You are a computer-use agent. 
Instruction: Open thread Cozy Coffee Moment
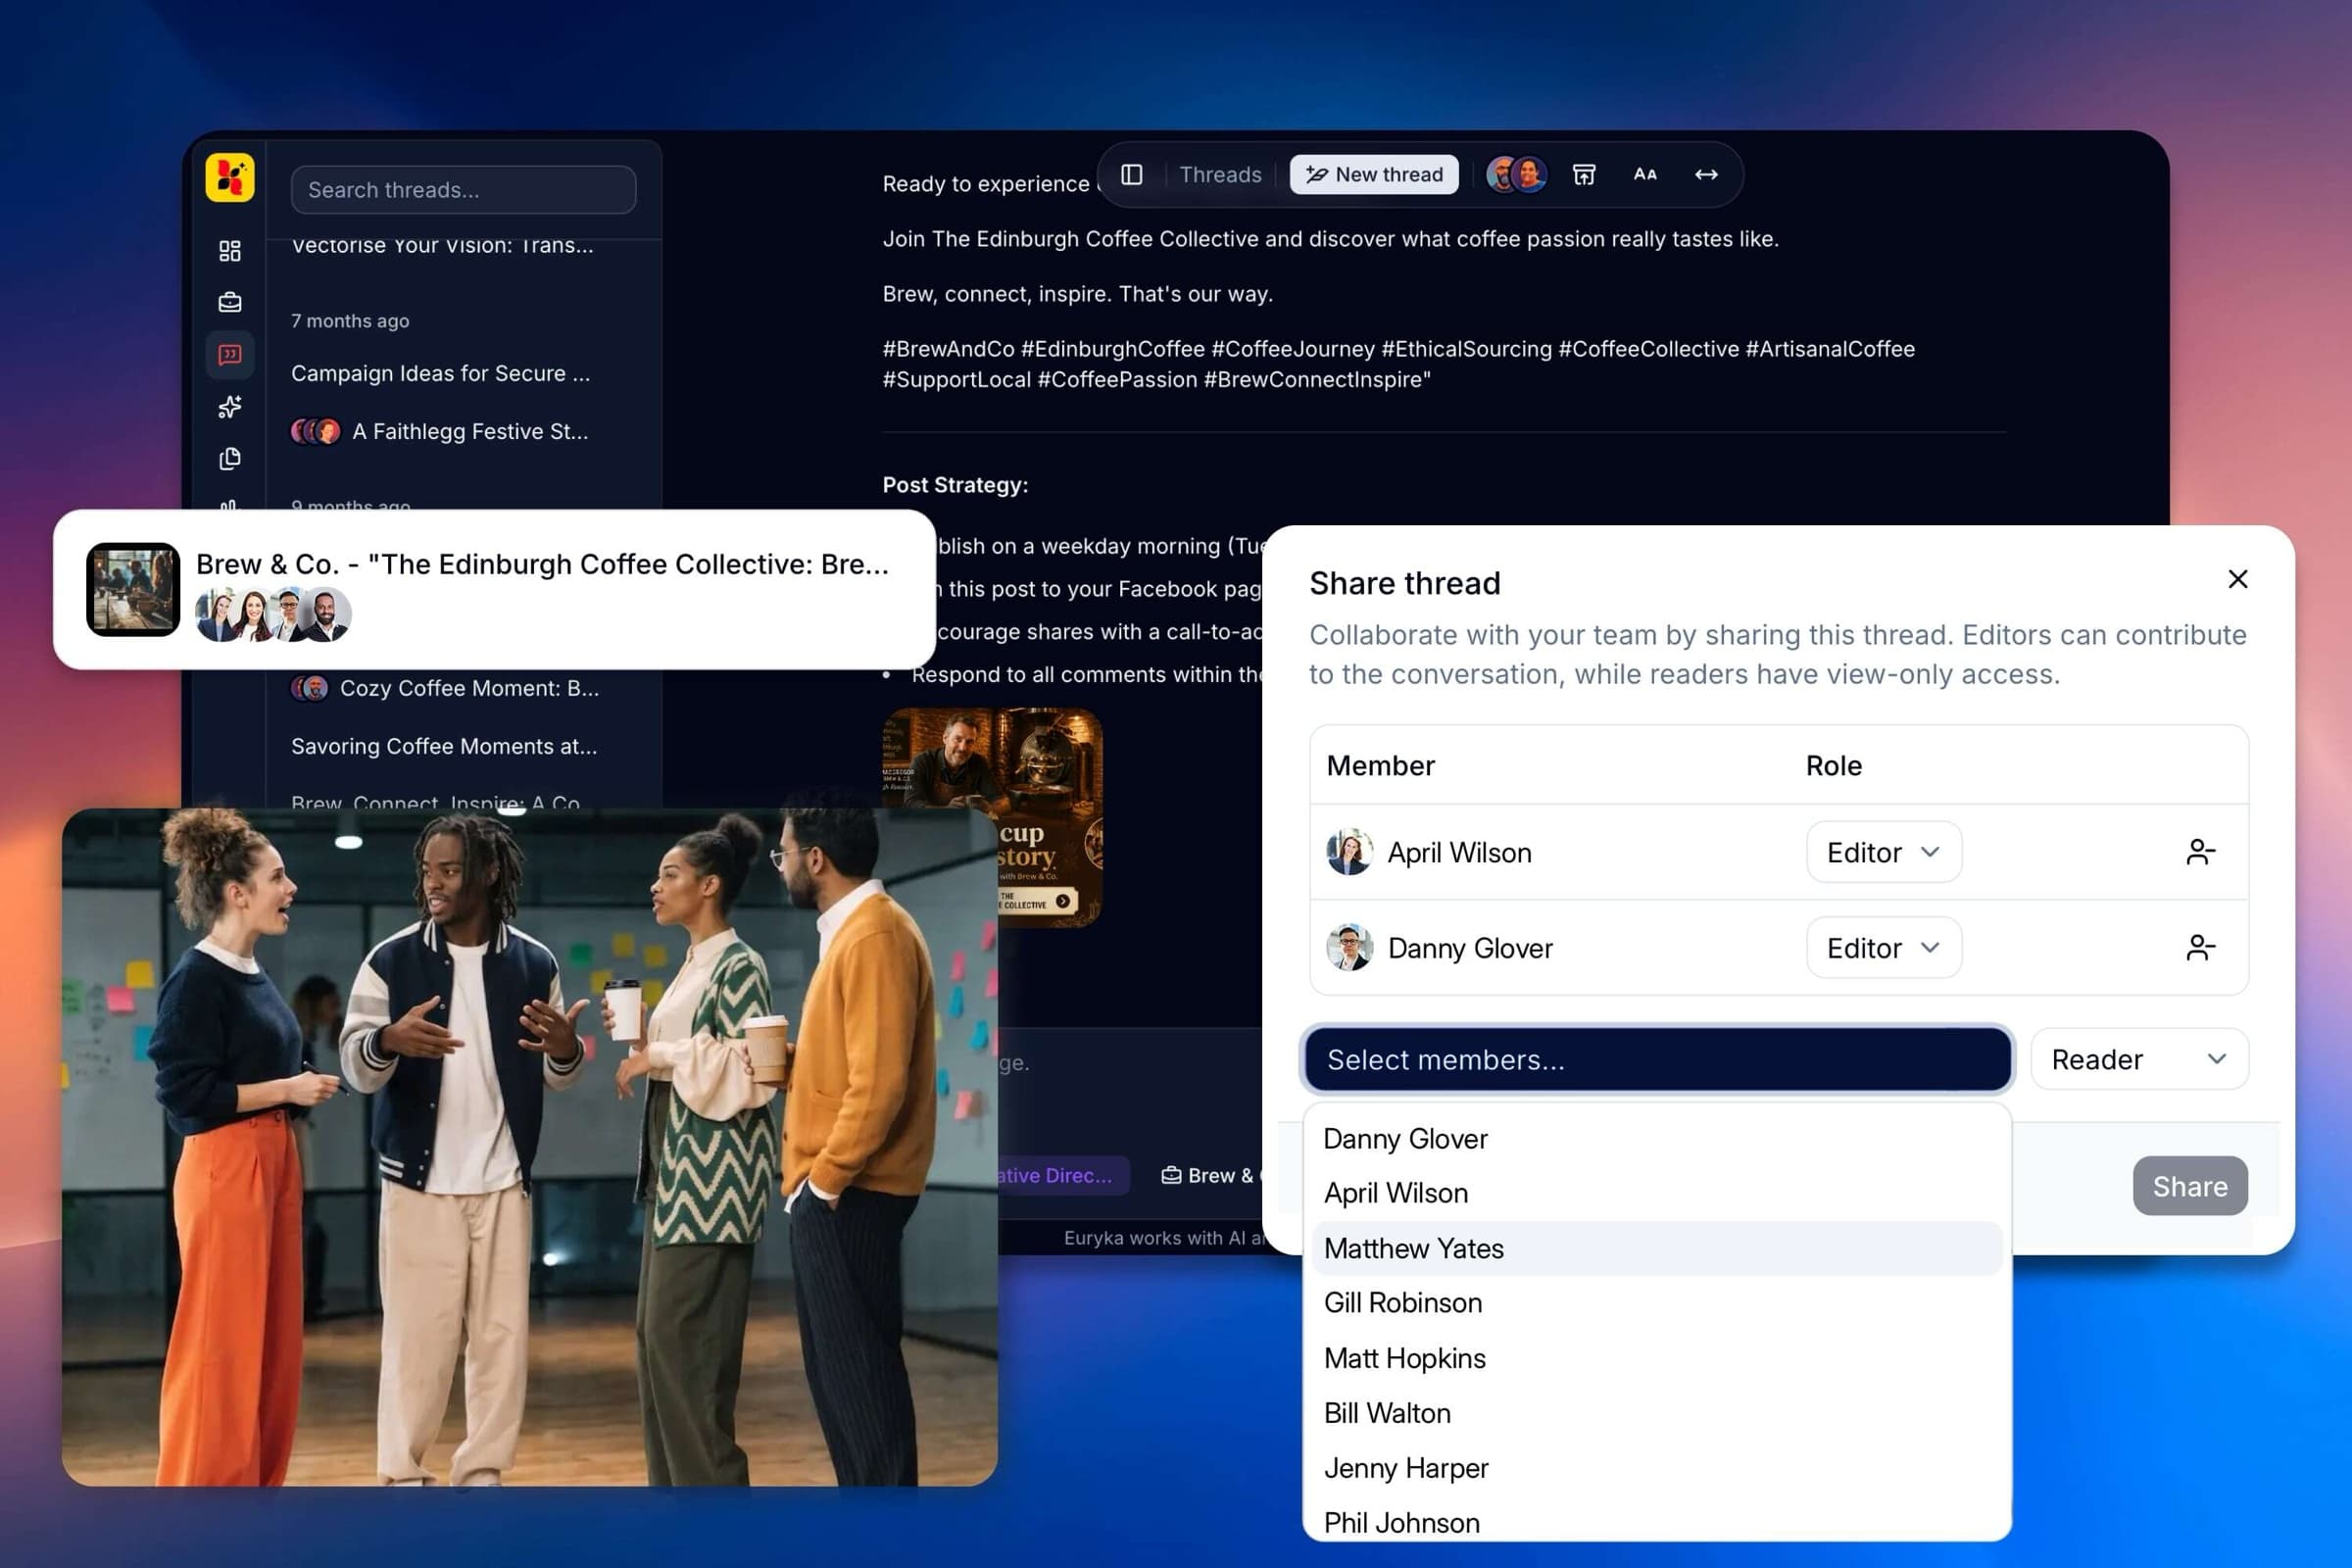(445, 688)
